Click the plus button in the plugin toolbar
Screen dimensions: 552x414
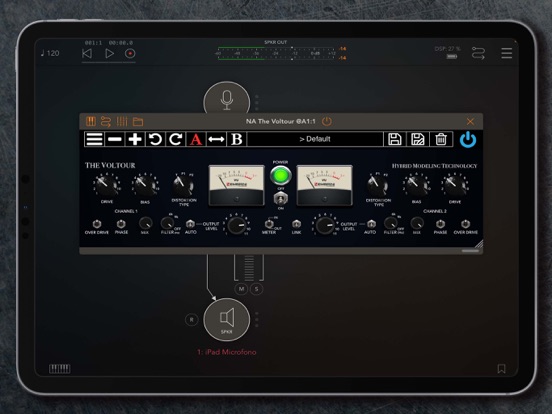(135, 139)
